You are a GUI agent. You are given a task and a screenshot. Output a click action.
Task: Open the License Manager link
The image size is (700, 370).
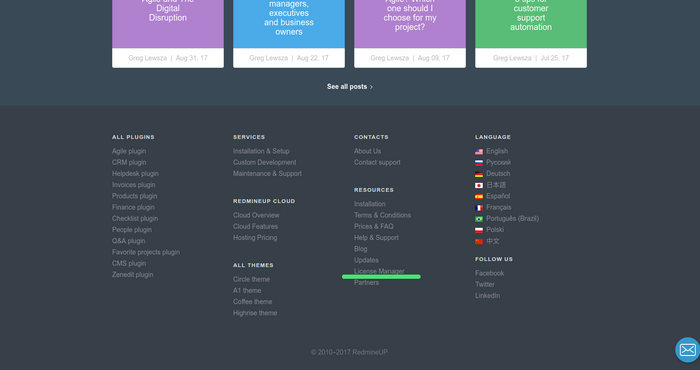(379, 271)
